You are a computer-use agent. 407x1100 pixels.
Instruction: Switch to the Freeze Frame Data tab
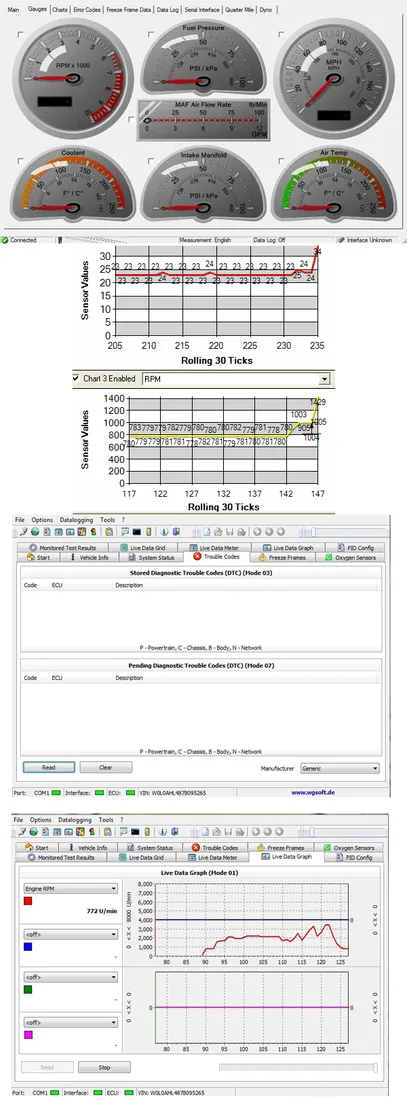128,10
